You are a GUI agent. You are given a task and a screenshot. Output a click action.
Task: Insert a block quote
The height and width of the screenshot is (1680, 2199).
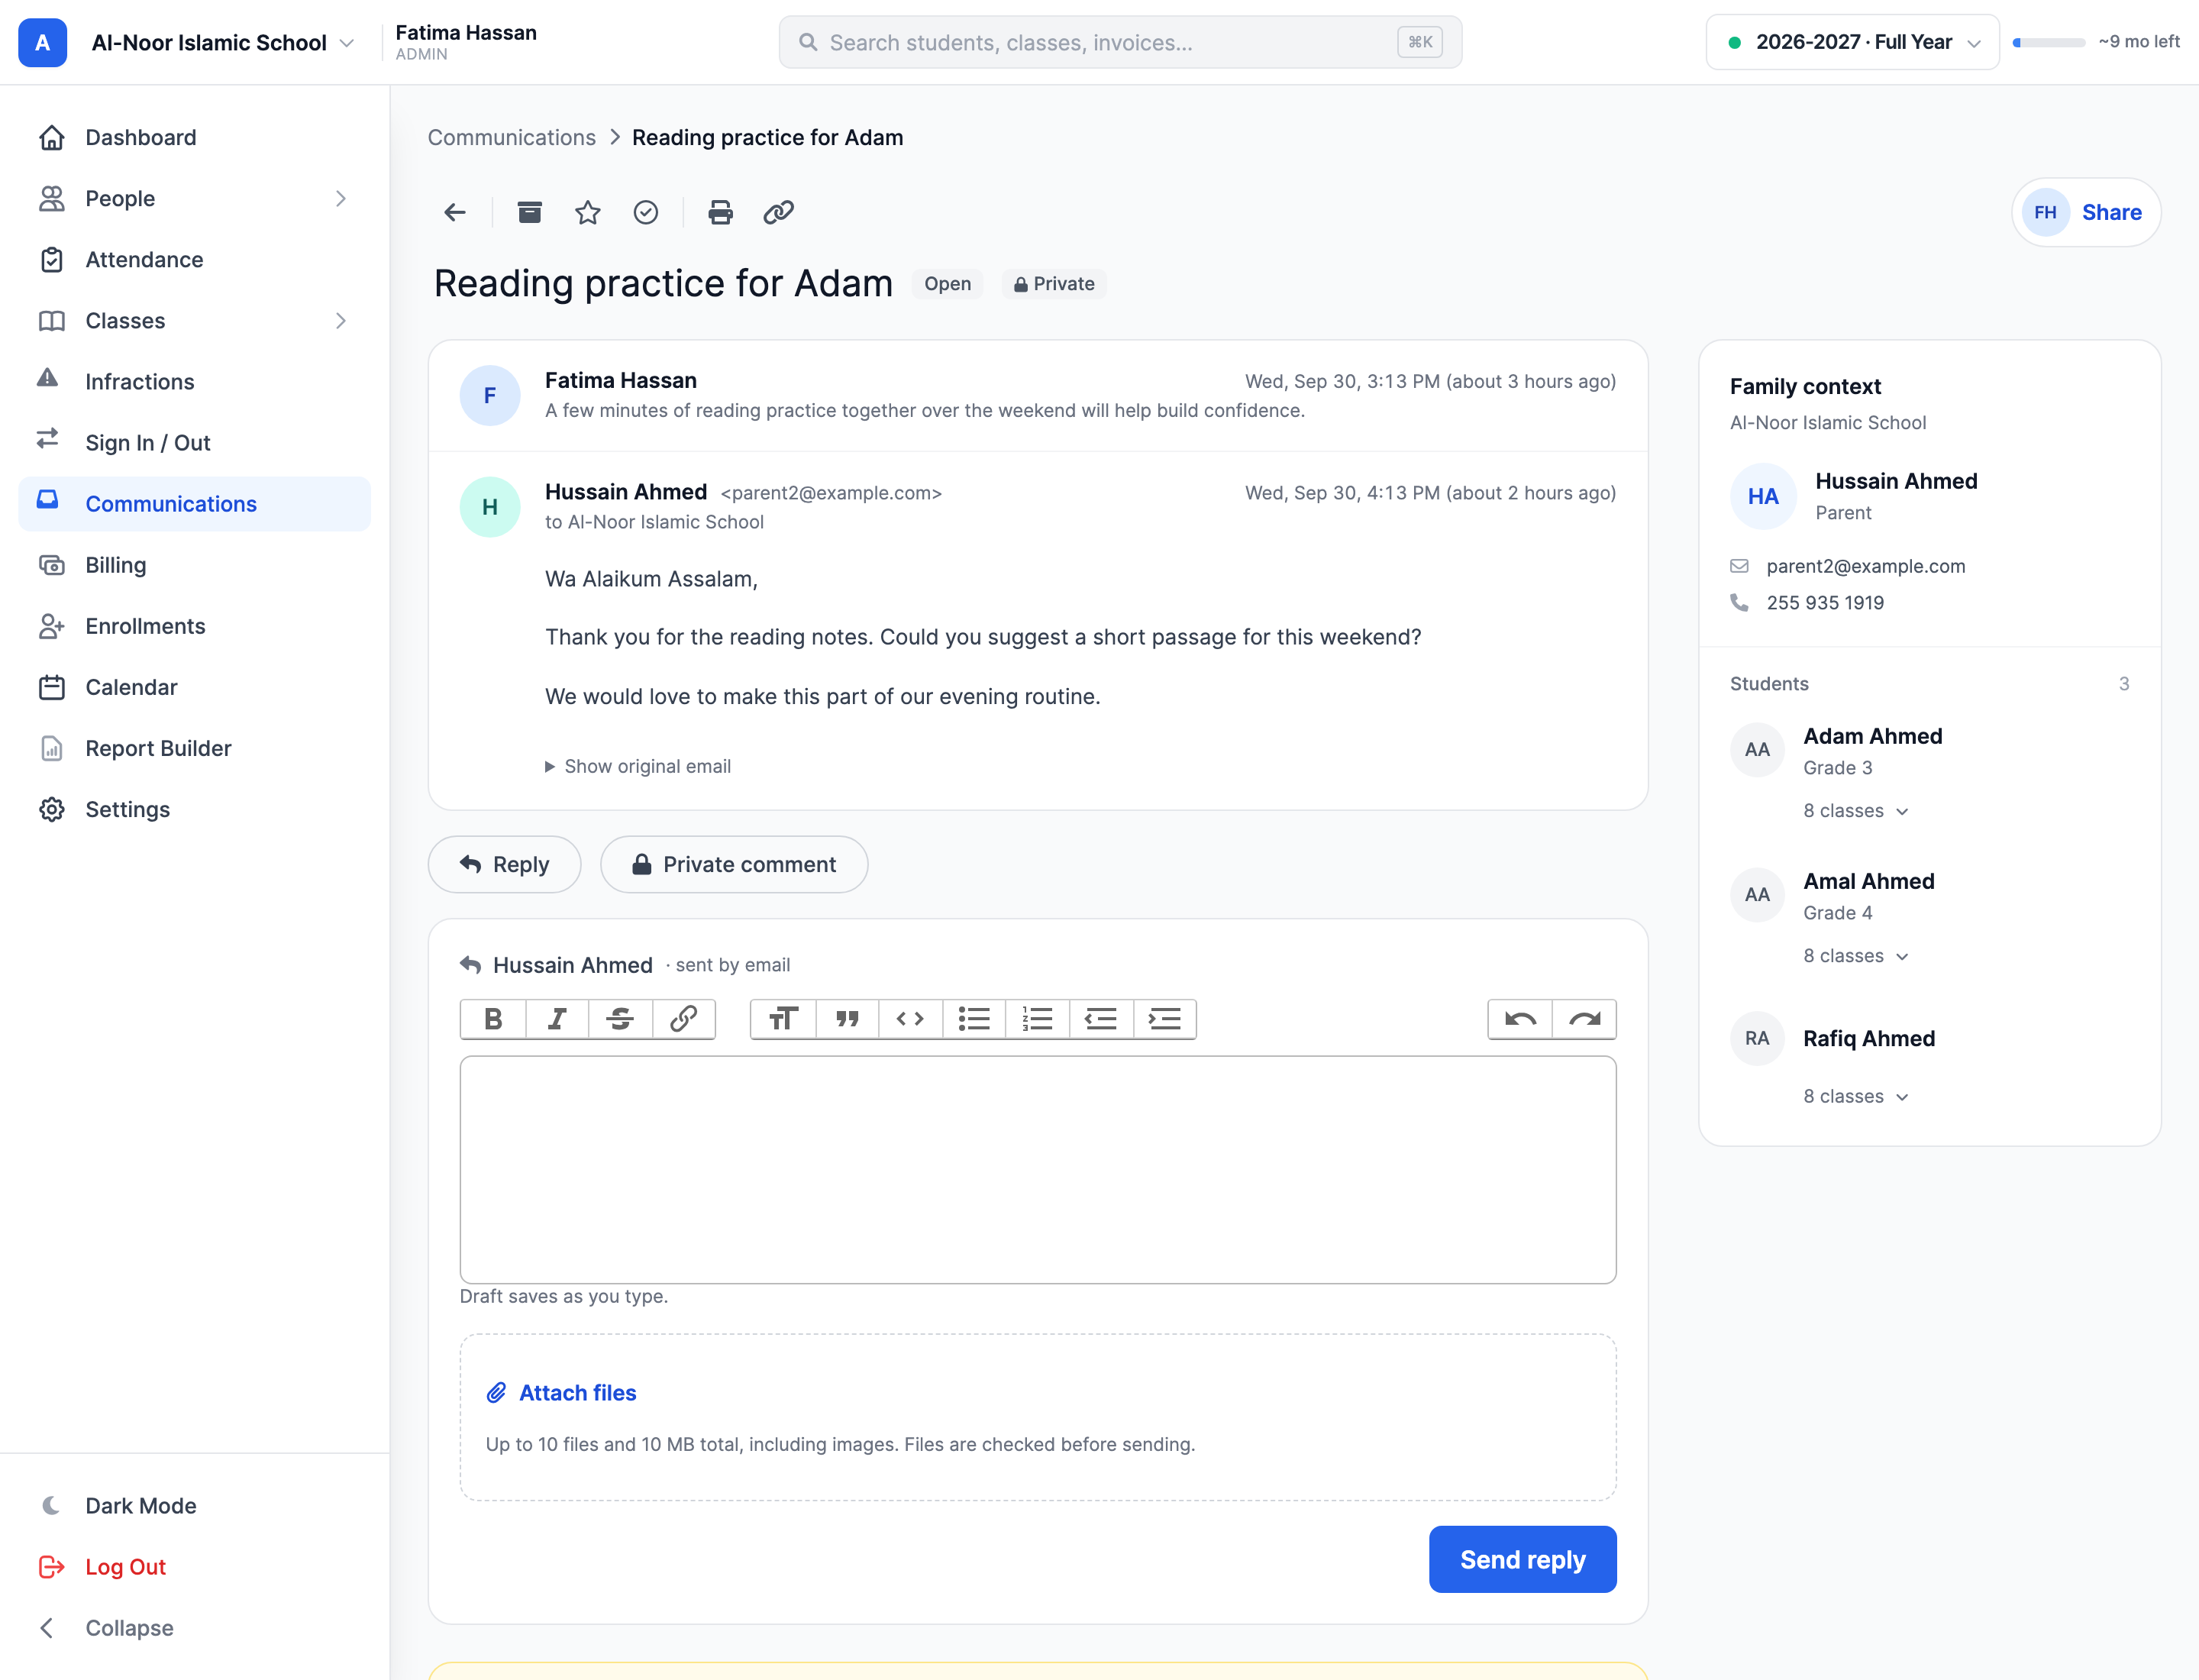(847, 1019)
